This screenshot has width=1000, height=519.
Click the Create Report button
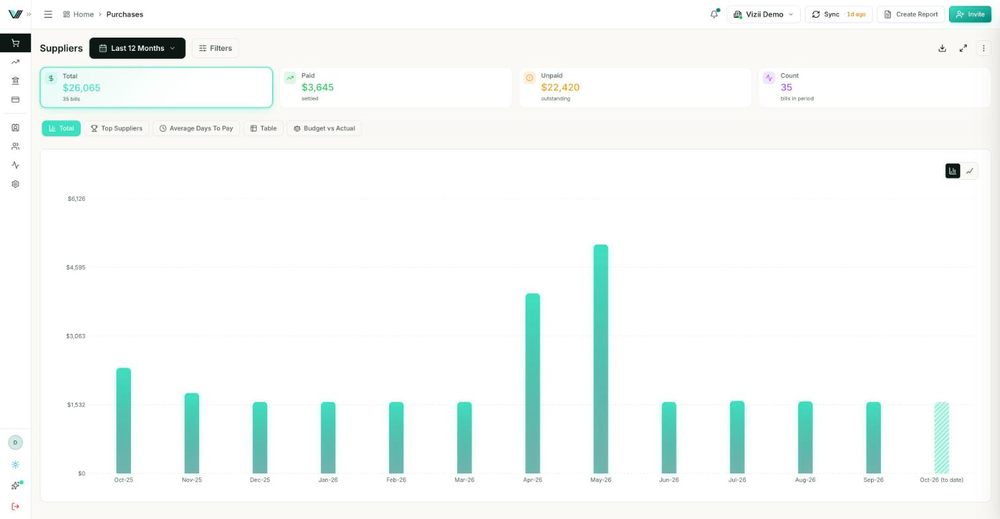tap(911, 14)
